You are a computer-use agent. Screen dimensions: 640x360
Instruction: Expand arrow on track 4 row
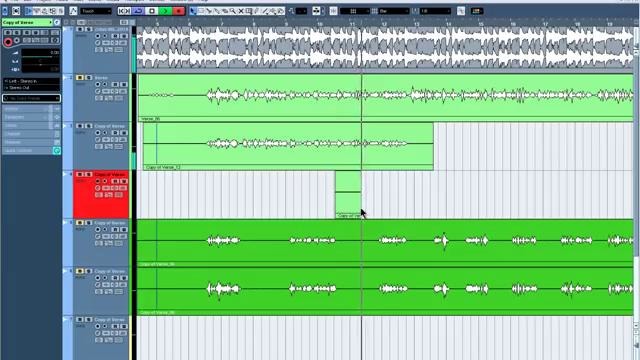pyautogui.click(x=64, y=174)
